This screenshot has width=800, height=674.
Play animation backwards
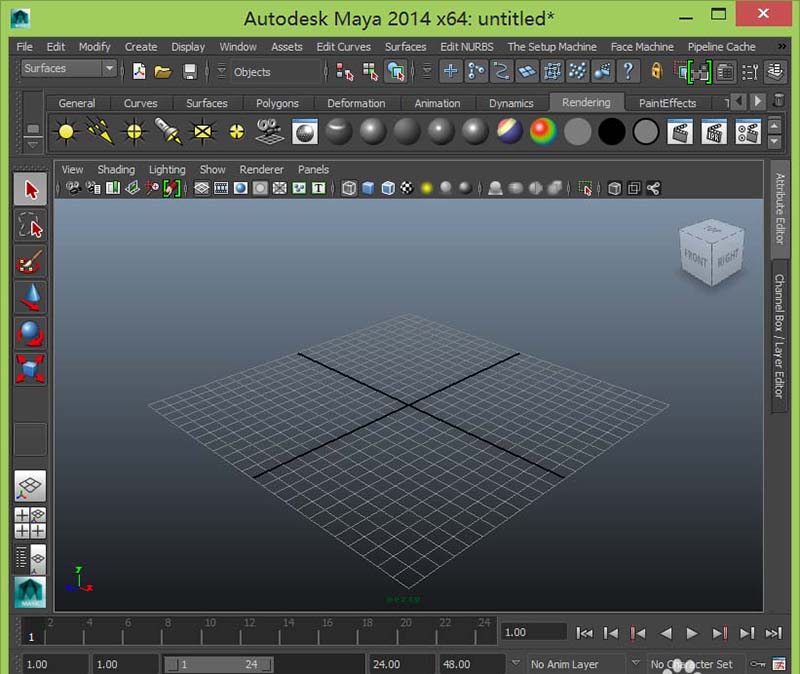click(665, 633)
